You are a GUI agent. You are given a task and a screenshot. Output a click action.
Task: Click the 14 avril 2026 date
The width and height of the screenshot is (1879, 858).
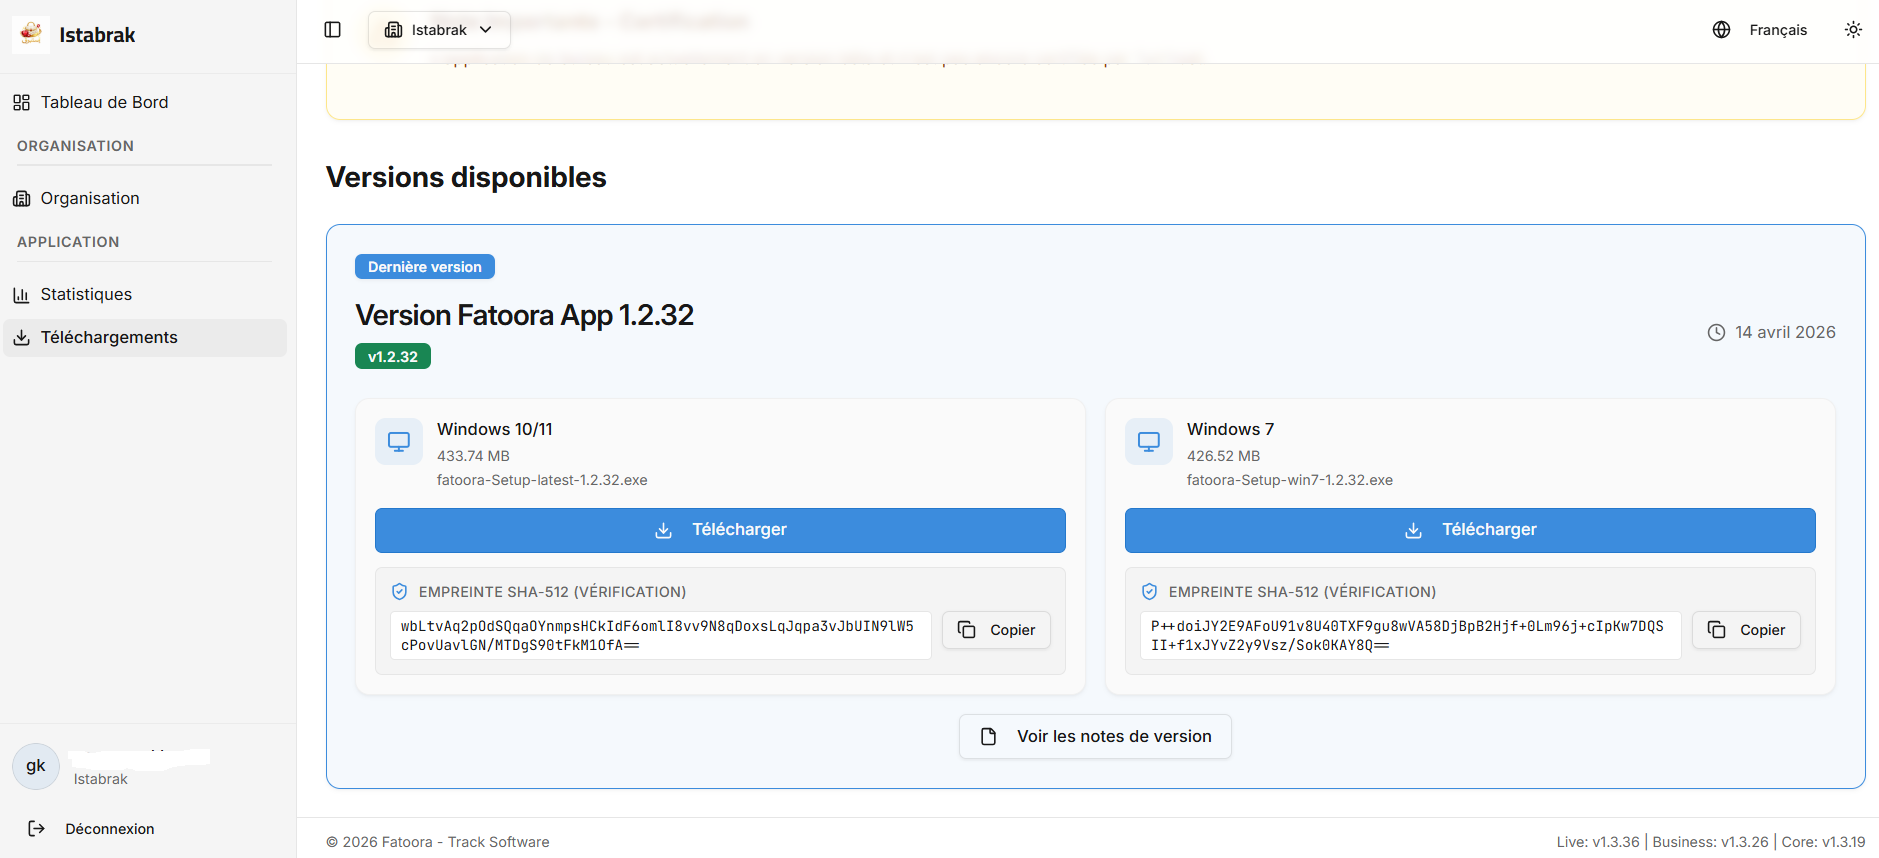click(1785, 332)
